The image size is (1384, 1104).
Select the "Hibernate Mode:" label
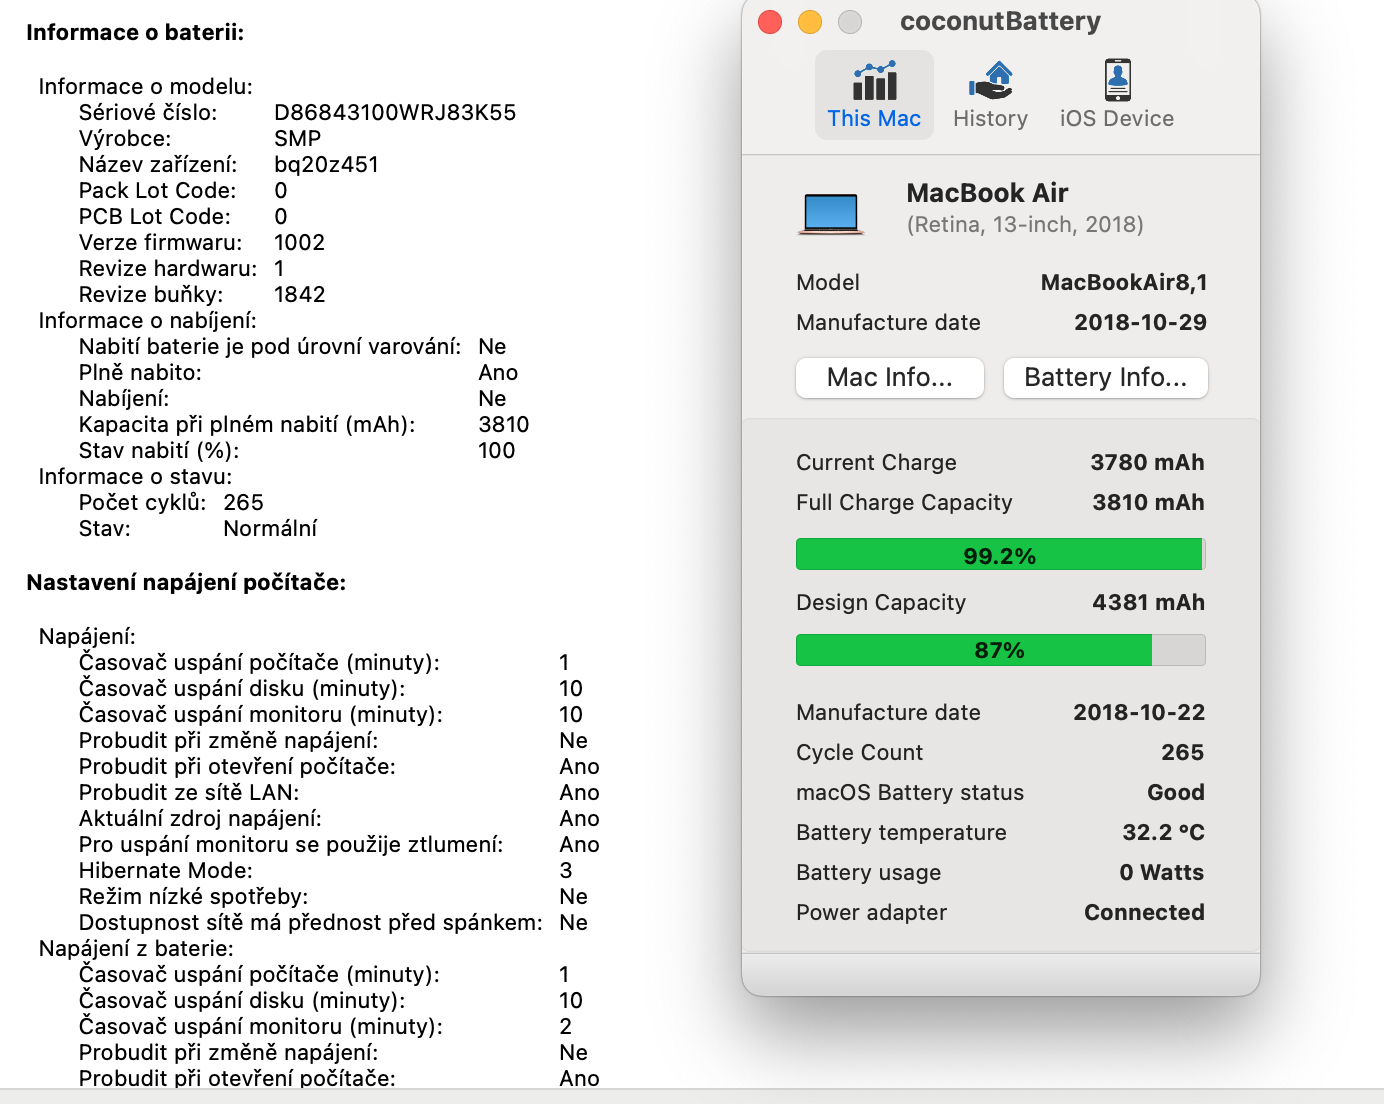point(166,870)
